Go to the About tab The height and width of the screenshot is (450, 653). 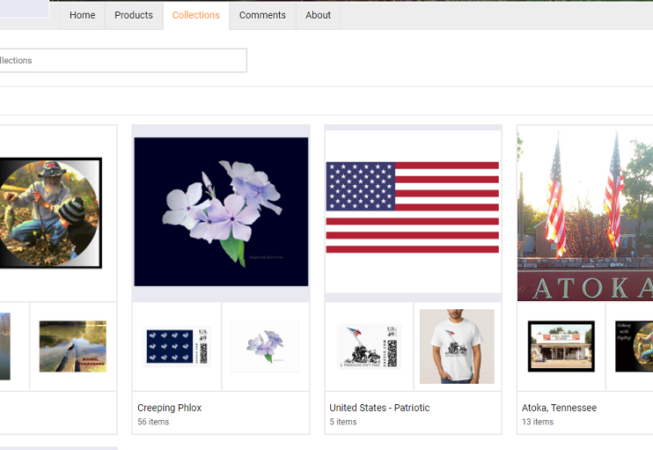(318, 15)
